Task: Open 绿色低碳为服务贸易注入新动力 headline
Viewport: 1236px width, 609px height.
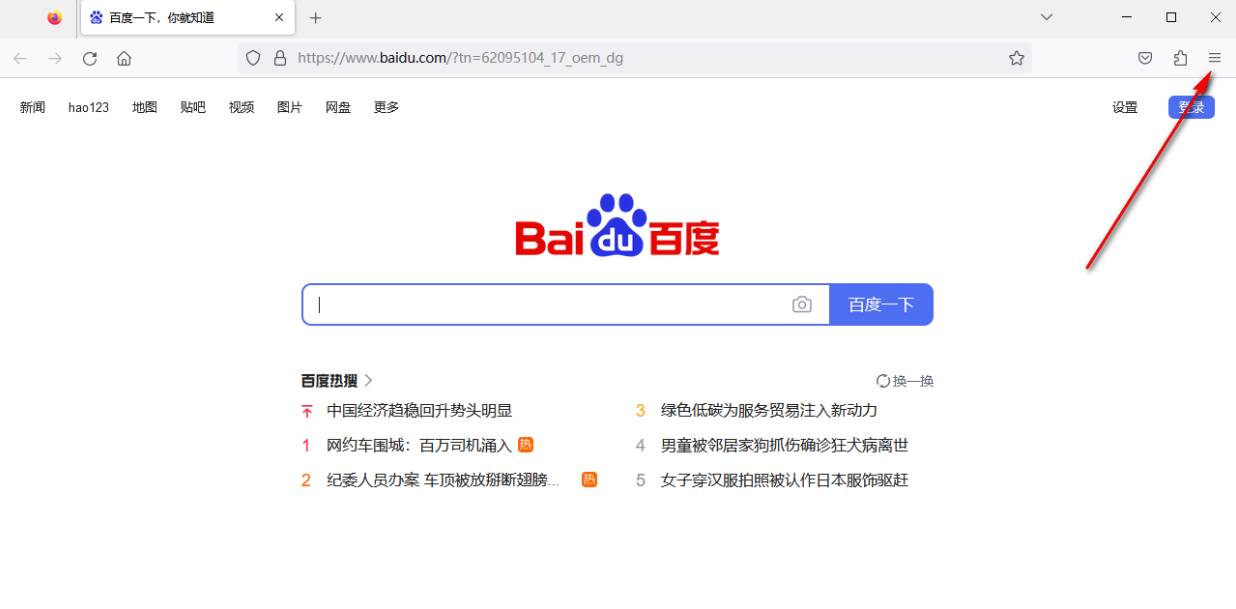Action: 769,410
